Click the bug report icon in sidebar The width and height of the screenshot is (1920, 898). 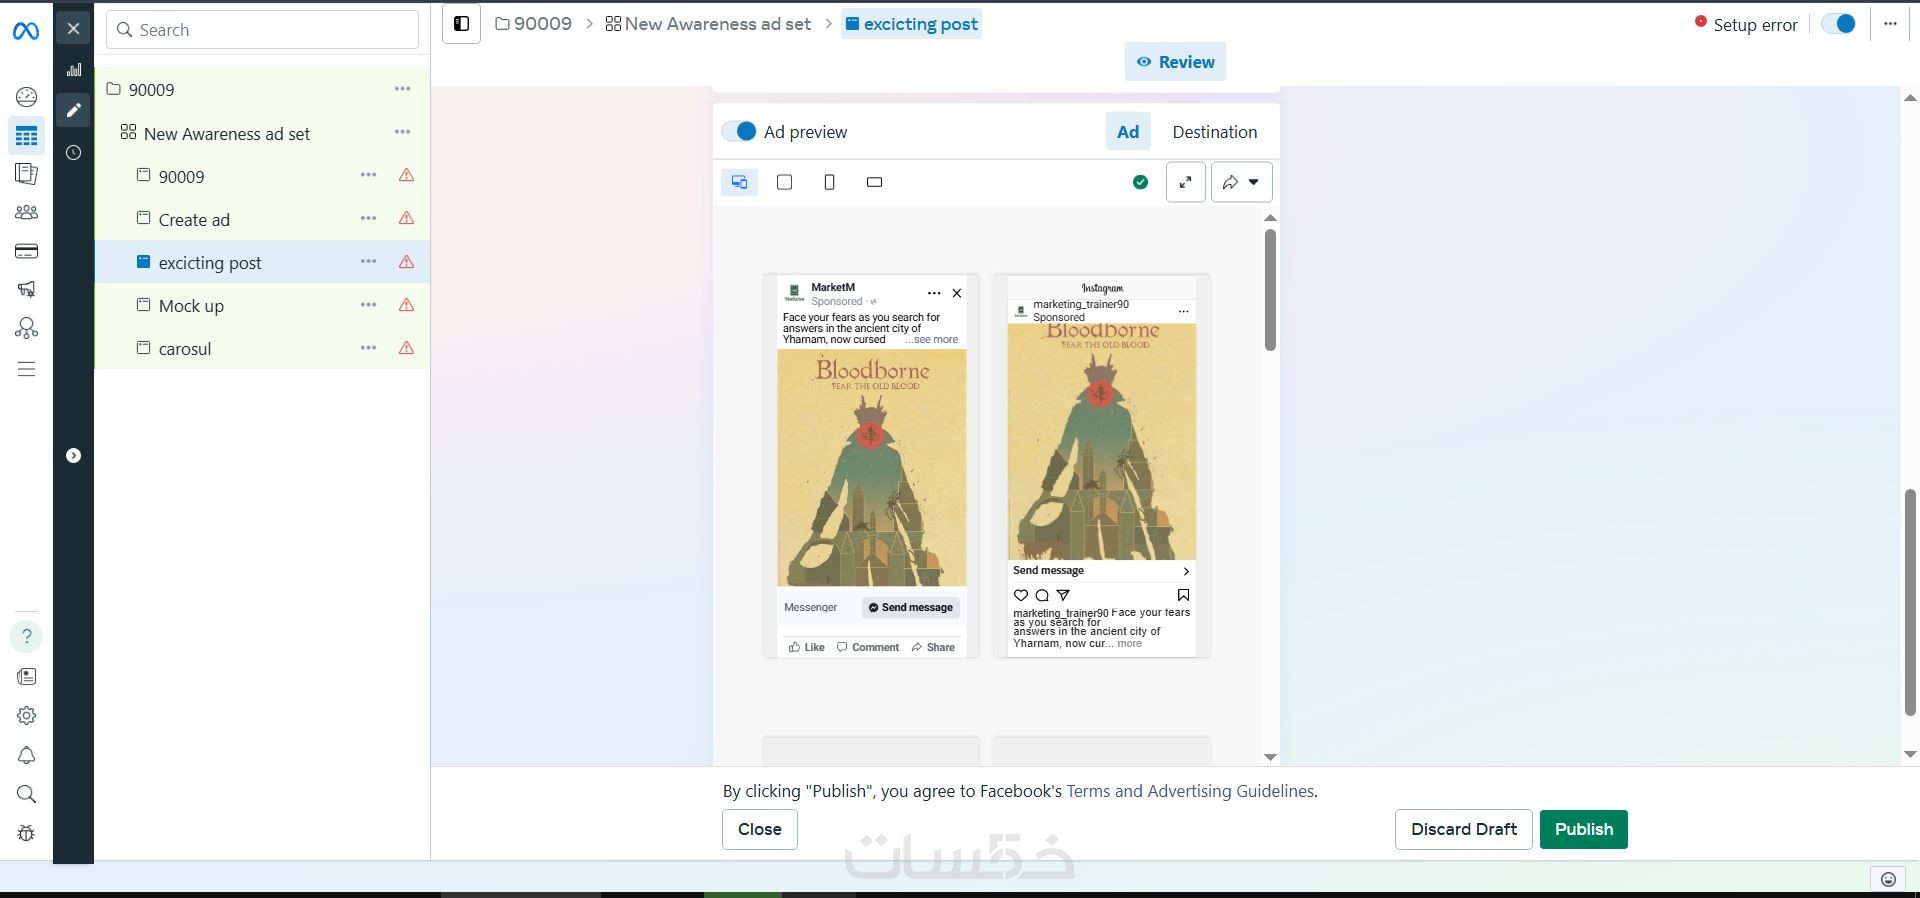tap(27, 833)
